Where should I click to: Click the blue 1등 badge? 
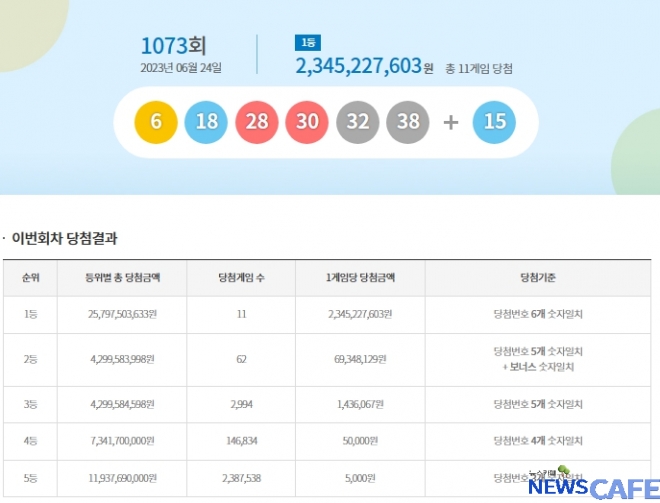tap(306, 42)
